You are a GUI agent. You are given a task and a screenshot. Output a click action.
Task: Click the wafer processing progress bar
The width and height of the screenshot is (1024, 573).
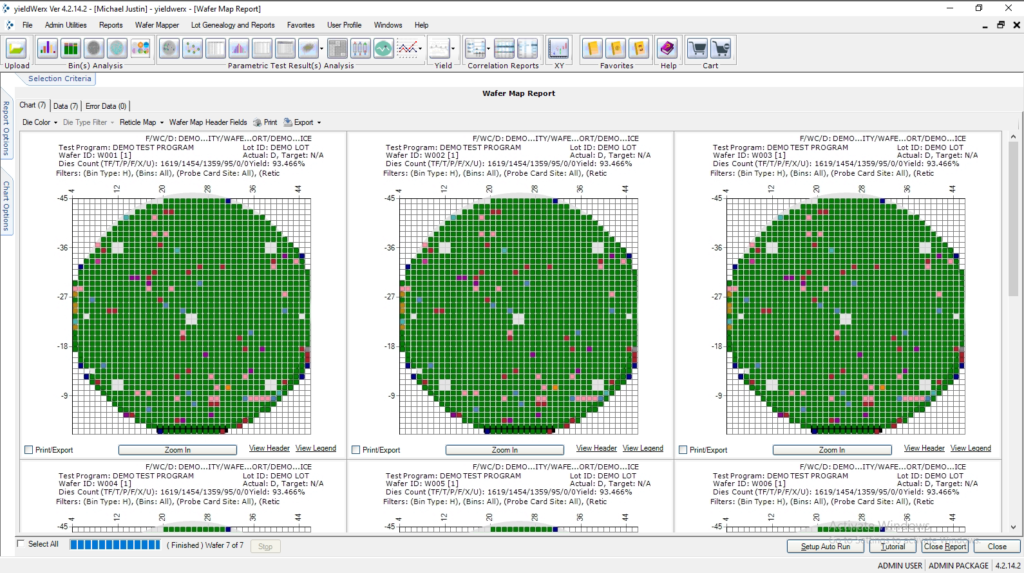(x=119, y=545)
